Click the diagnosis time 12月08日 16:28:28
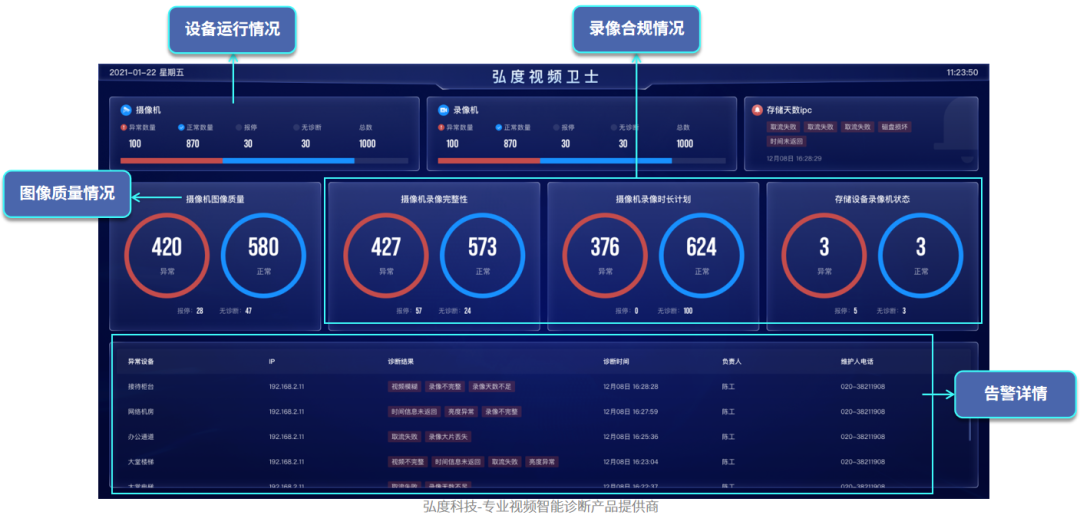 (630, 387)
